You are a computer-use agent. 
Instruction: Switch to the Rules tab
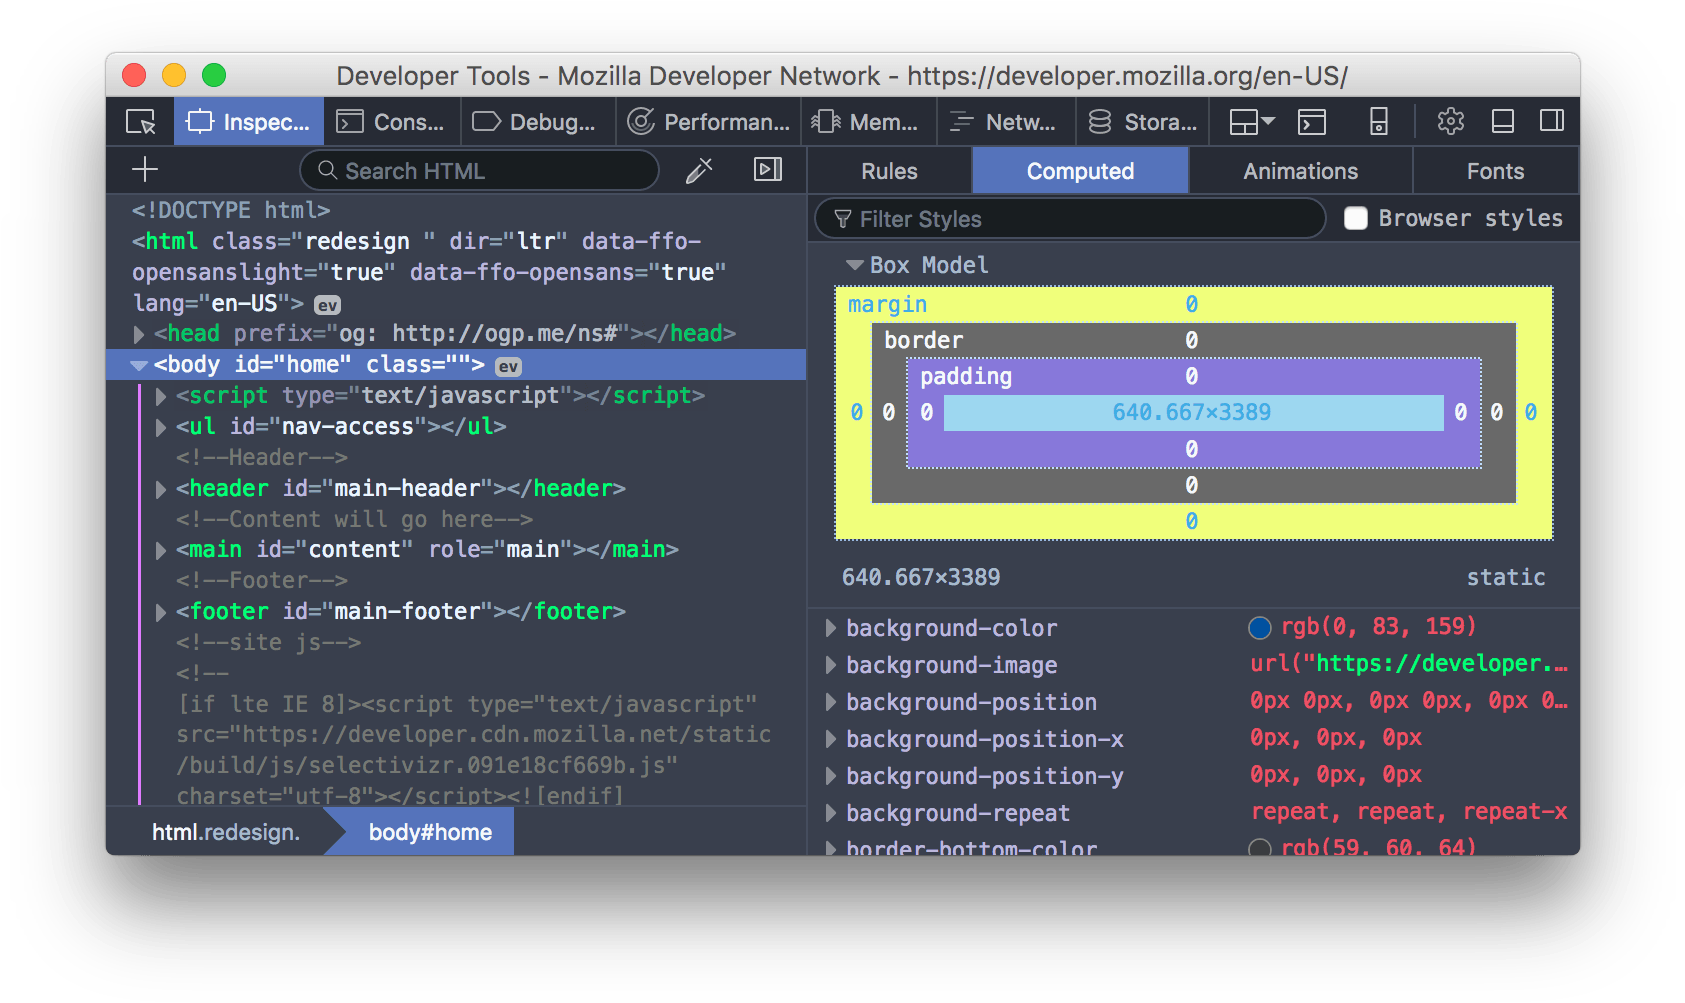tap(889, 171)
